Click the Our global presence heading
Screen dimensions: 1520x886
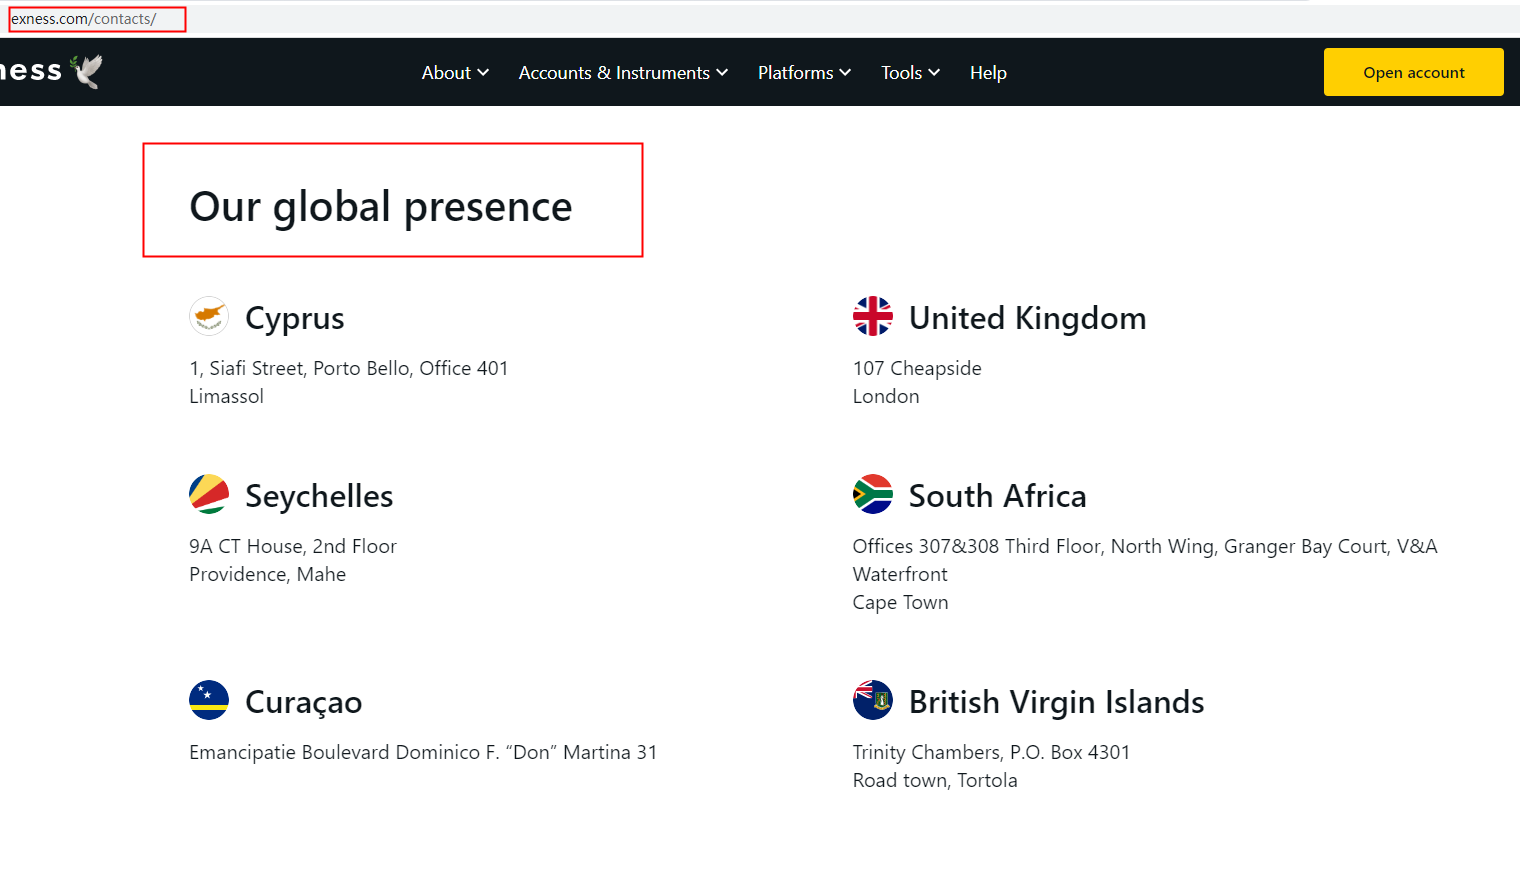pos(381,207)
